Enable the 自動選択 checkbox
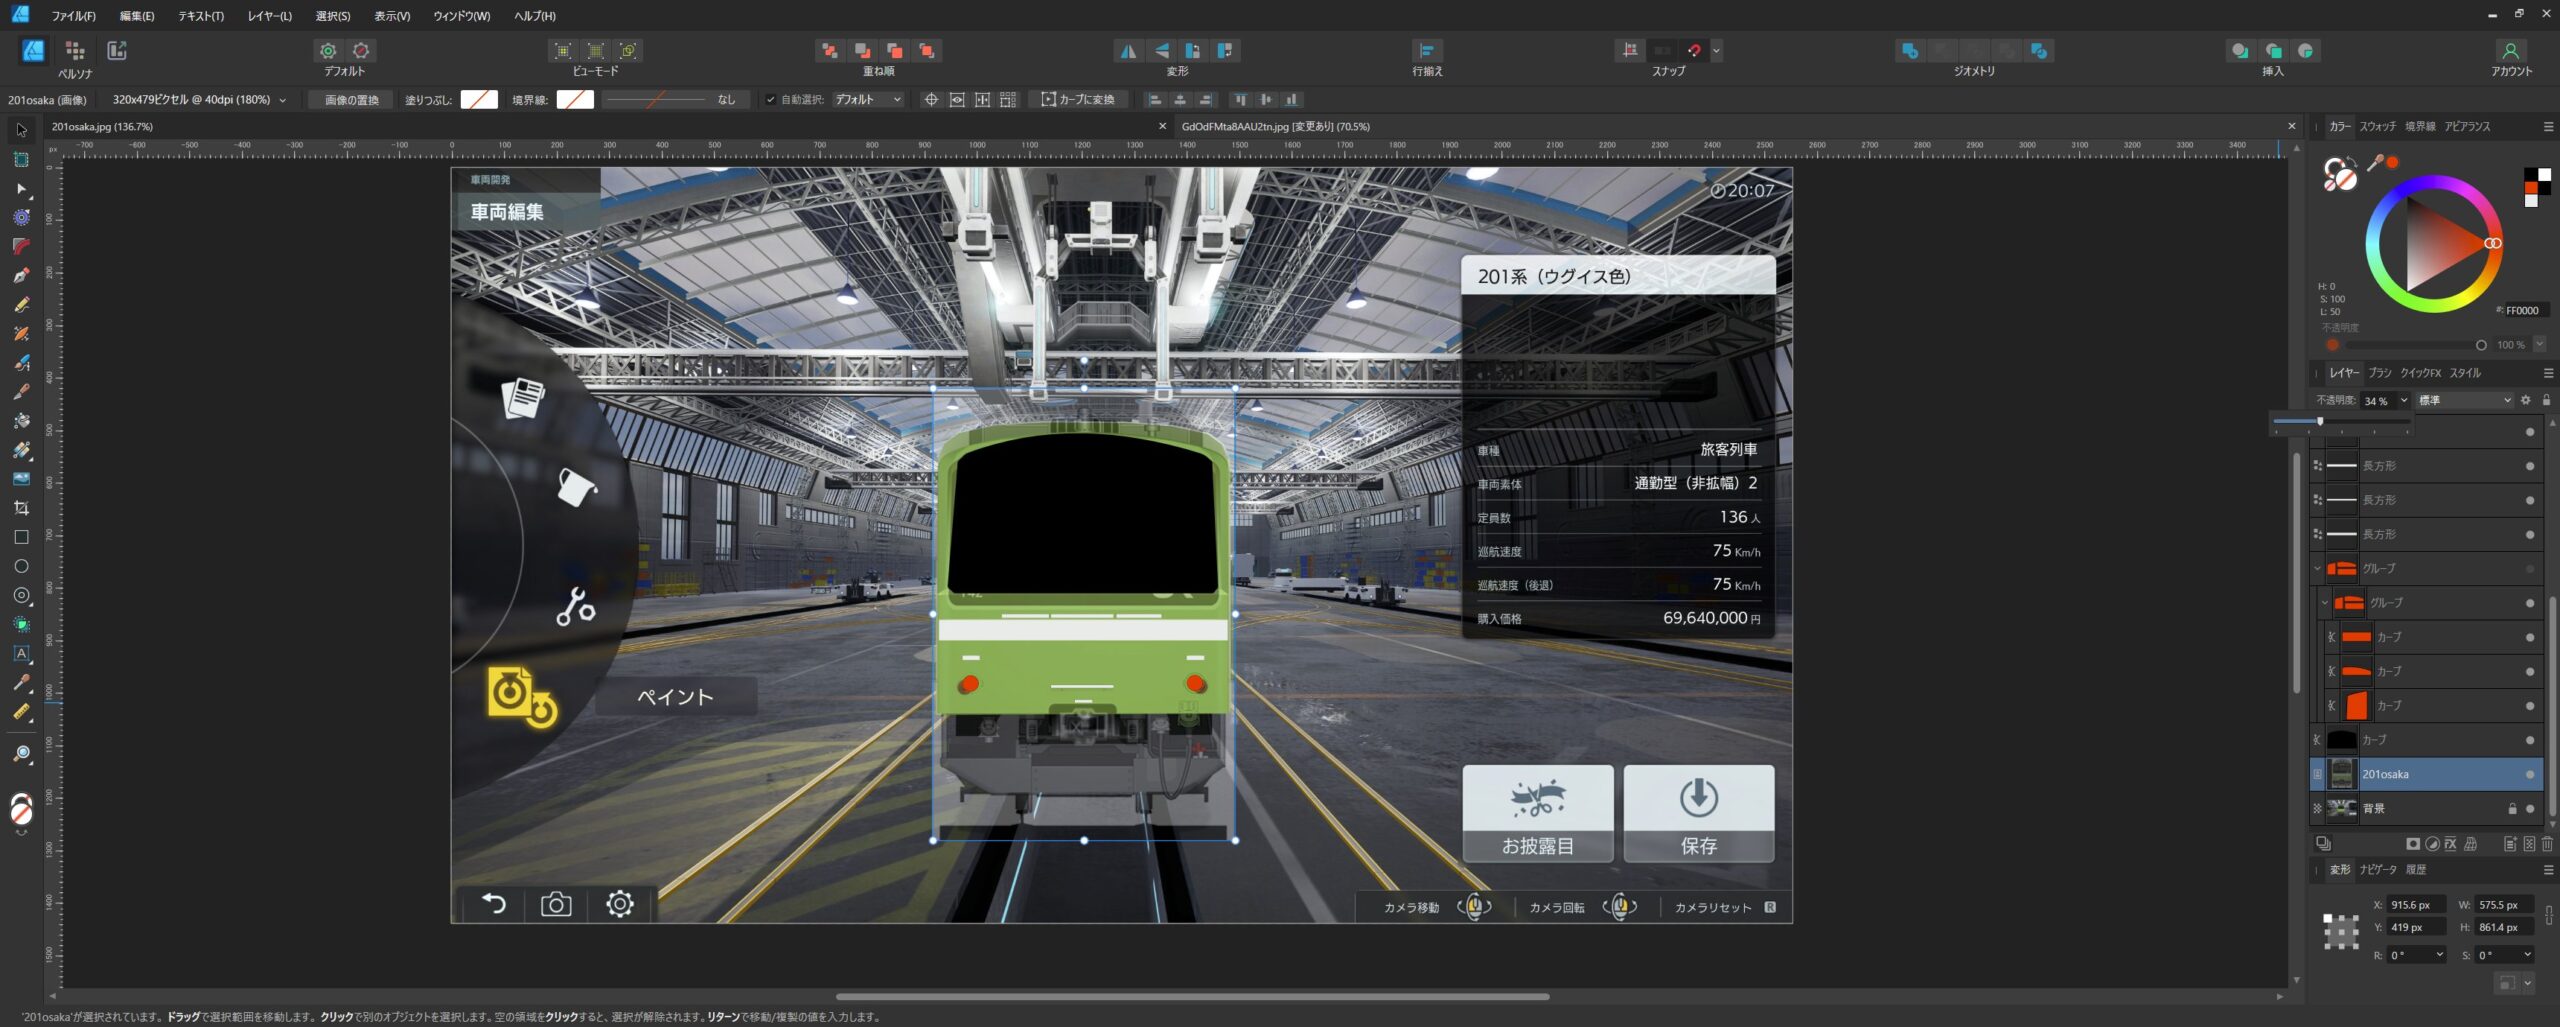This screenshot has width=2560, height=1027. (769, 99)
